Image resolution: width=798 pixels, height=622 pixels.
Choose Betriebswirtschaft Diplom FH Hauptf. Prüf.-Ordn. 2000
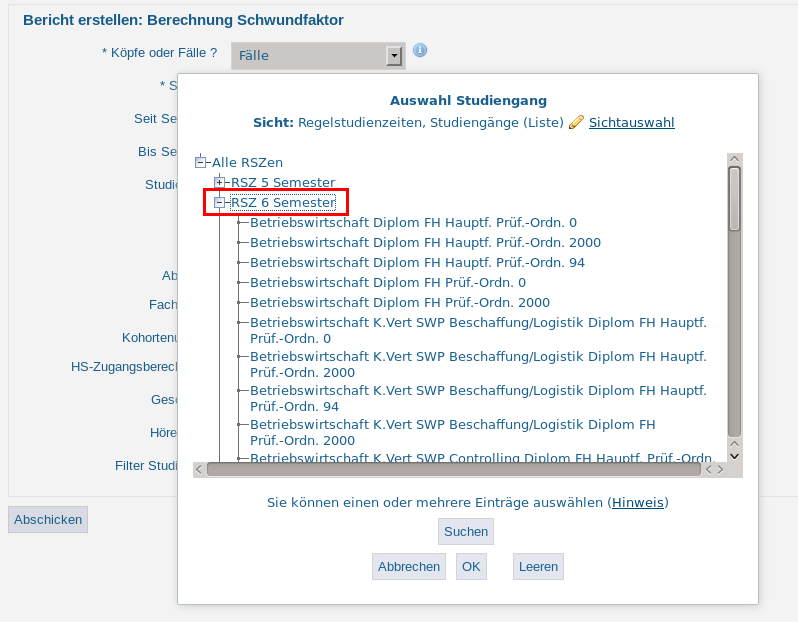click(425, 242)
